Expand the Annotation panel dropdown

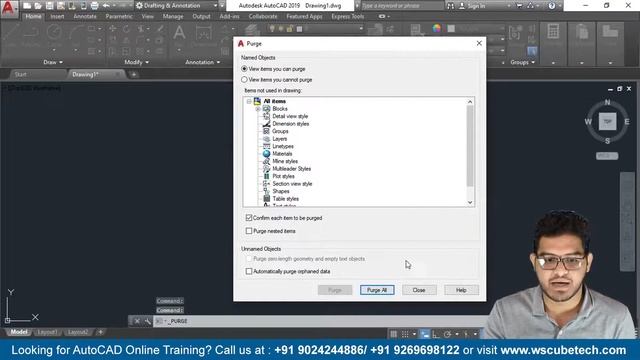[202, 62]
